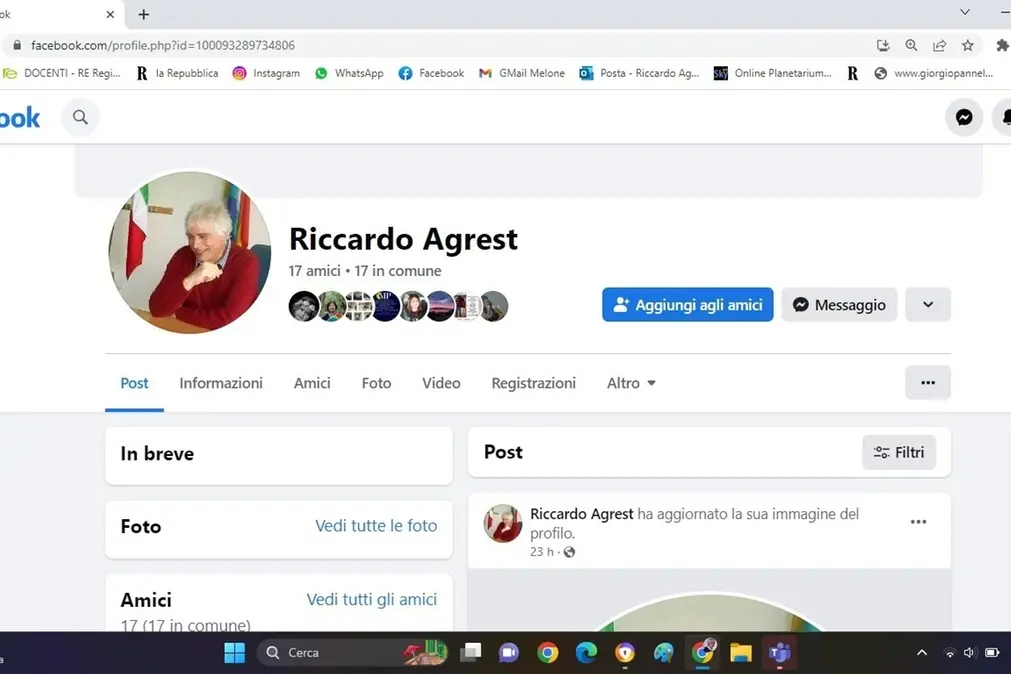
Task: Open the Video tab
Action: coord(441,383)
